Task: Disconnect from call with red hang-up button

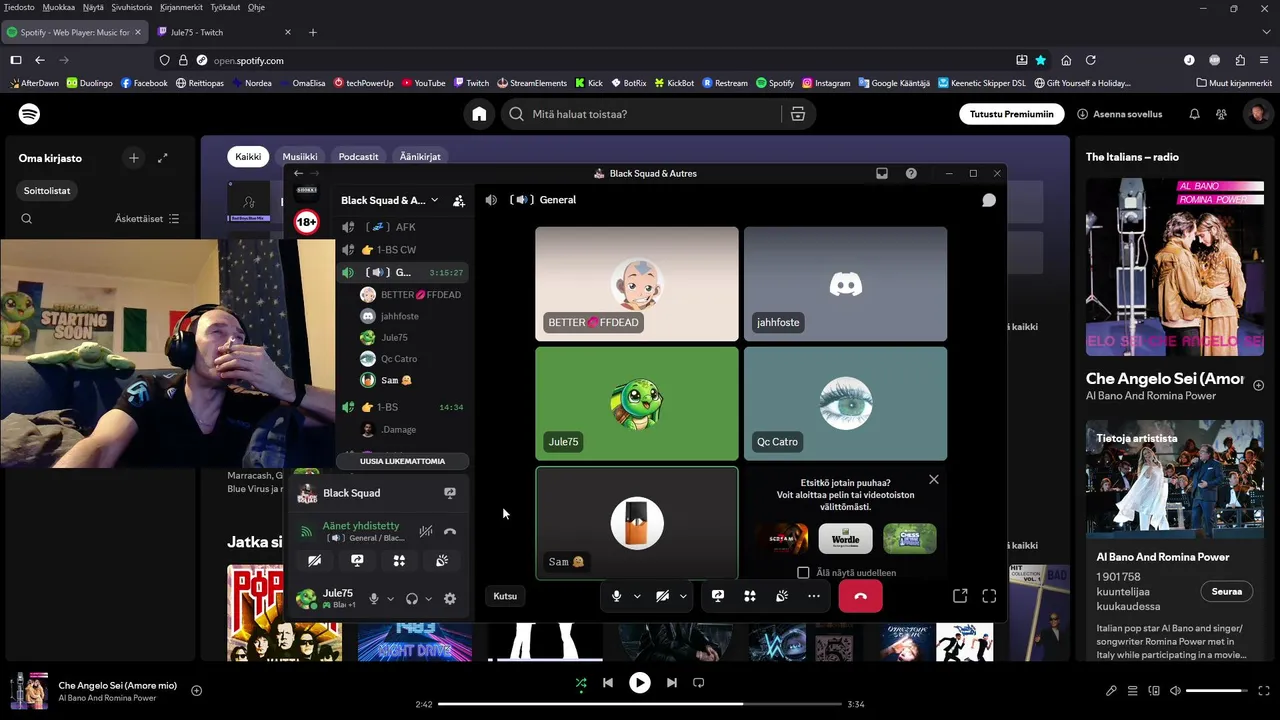Action: point(861,596)
